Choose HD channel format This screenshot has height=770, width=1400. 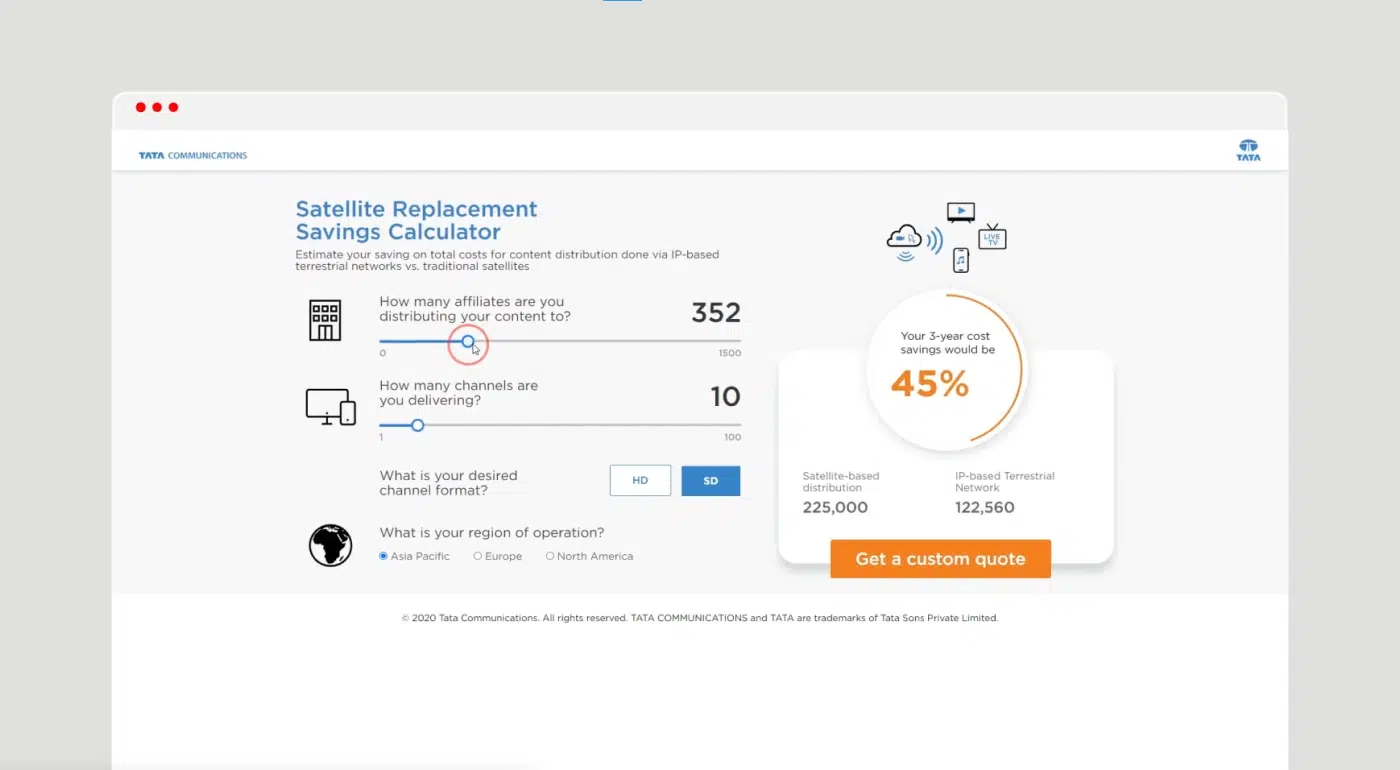pyautogui.click(x=640, y=481)
